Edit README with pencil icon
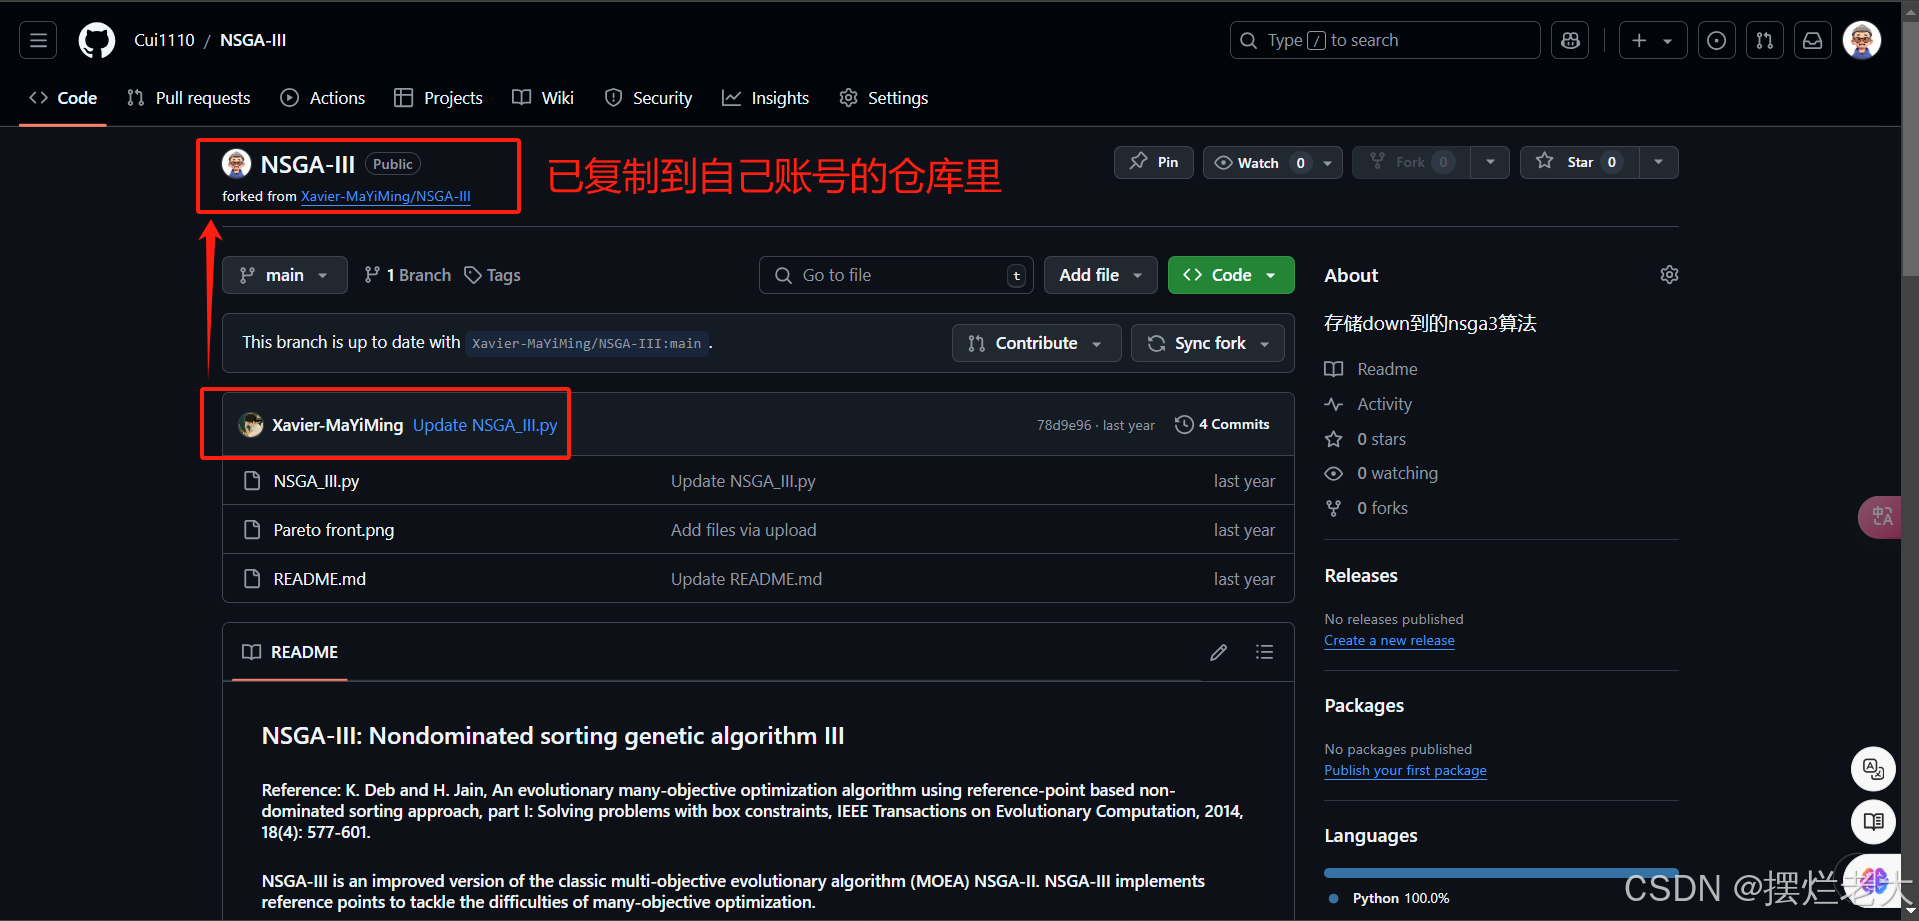This screenshot has height=921, width=1919. pyautogui.click(x=1218, y=652)
